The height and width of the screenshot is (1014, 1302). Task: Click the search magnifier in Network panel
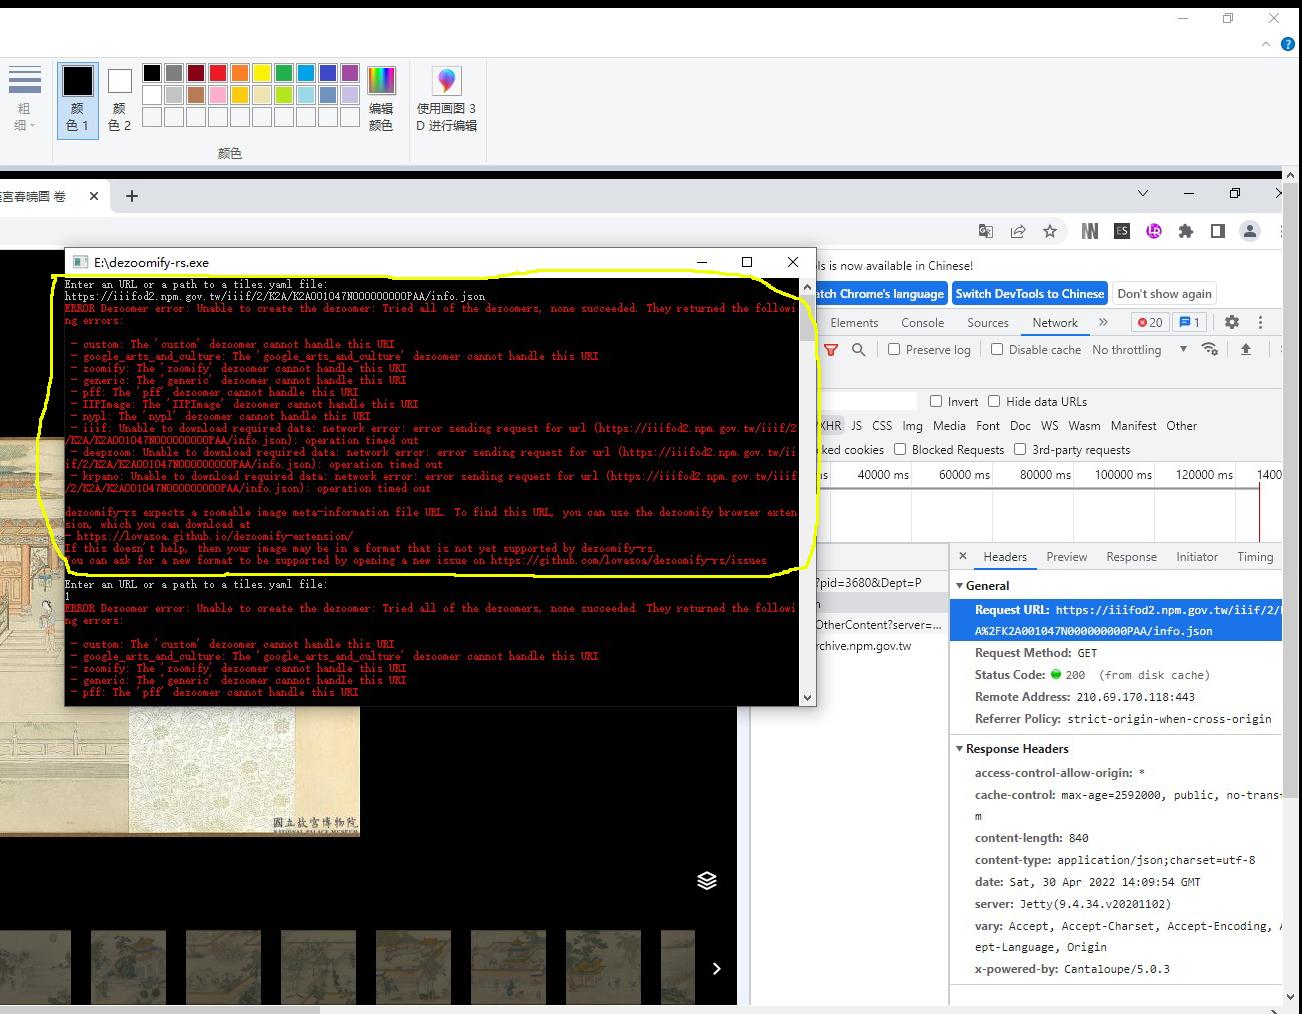point(858,349)
